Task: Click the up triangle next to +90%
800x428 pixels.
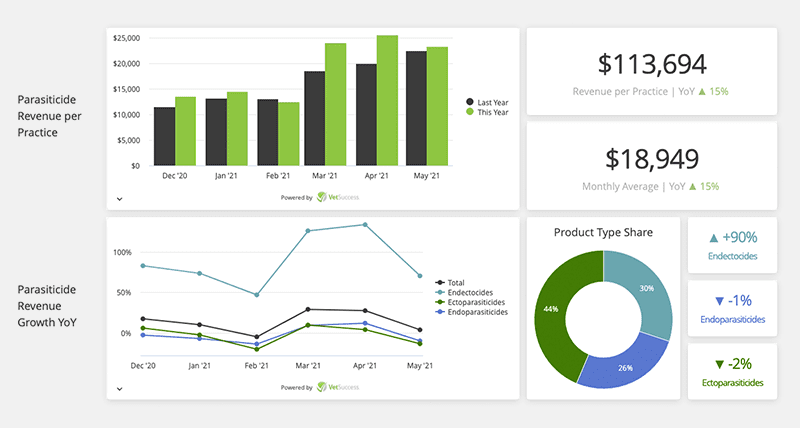Action: tap(712, 238)
